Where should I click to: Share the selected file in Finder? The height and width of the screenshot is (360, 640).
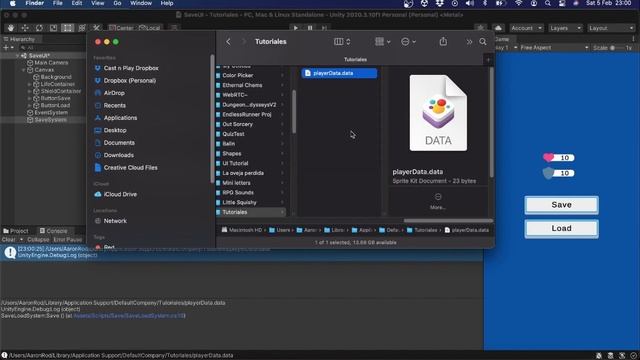(443, 42)
